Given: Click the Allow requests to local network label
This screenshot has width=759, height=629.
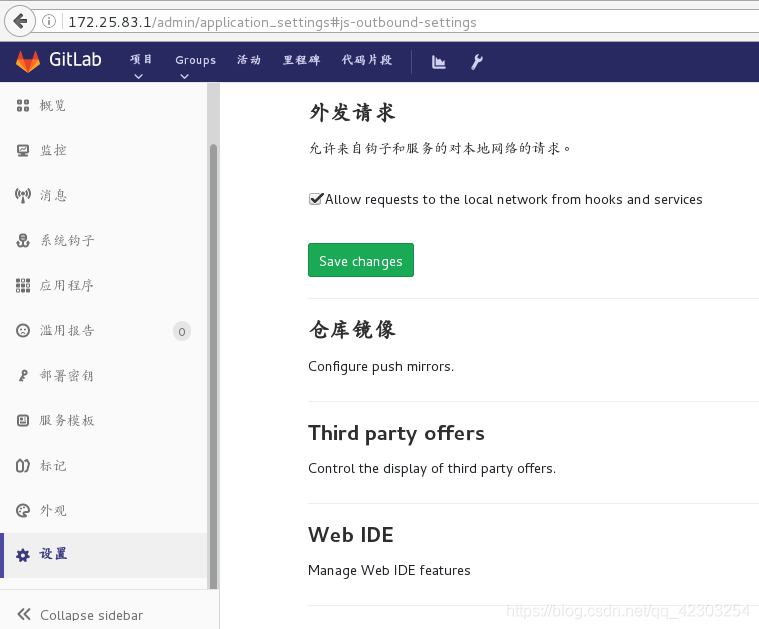Looking at the screenshot, I should pos(514,199).
